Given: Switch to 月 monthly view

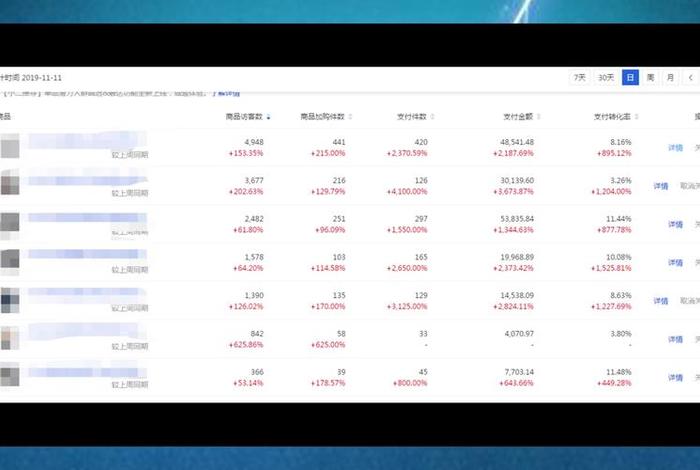Looking at the screenshot, I should click(x=670, y=77).
